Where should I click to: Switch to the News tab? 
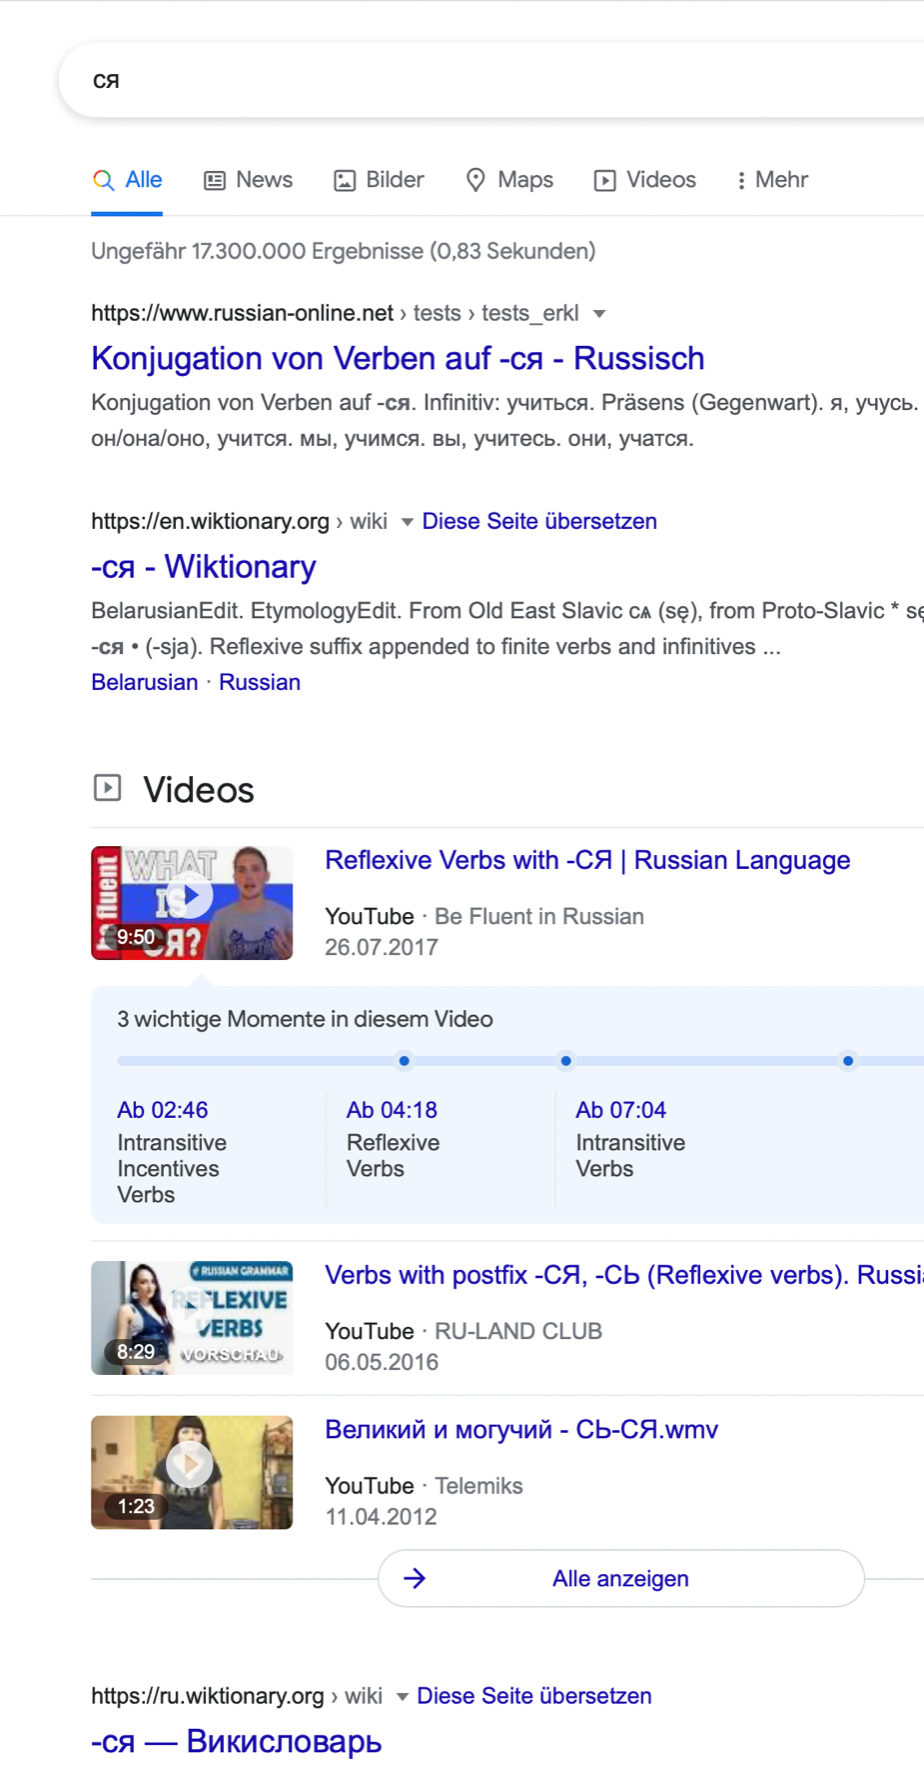pos(248,180)
